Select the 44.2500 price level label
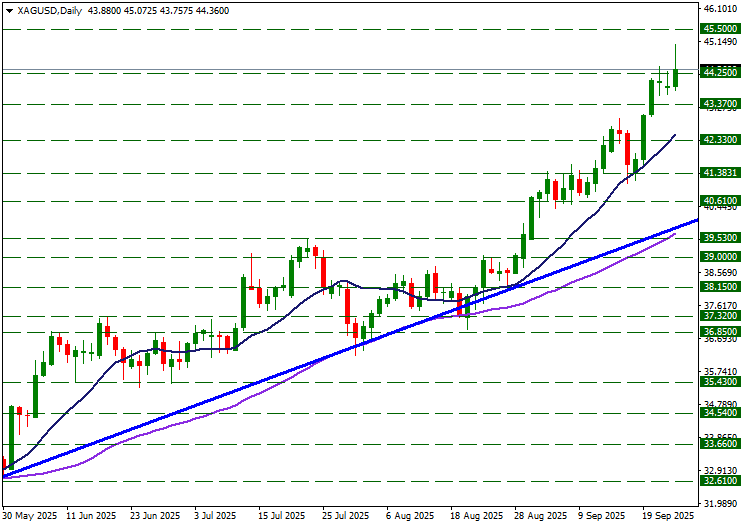This screenshot has width=744, height=527. click(721, 73)
